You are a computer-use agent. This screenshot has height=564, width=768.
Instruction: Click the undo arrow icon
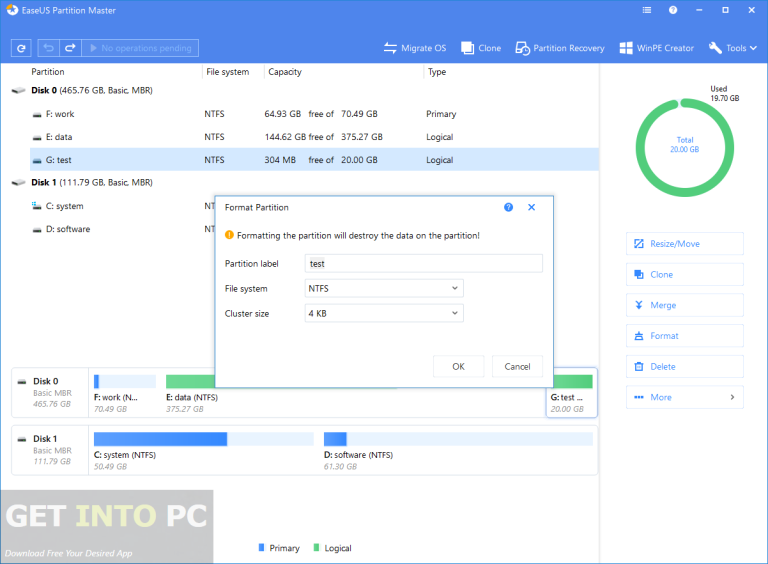[x=48, y=48]
